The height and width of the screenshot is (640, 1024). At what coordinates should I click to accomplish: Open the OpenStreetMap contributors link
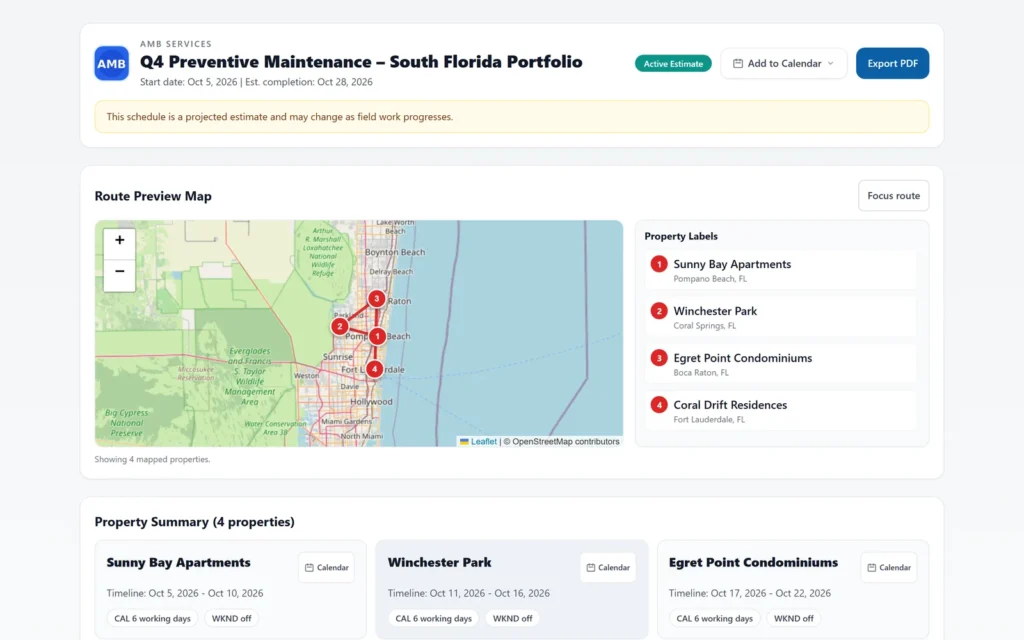pos(566,441)
